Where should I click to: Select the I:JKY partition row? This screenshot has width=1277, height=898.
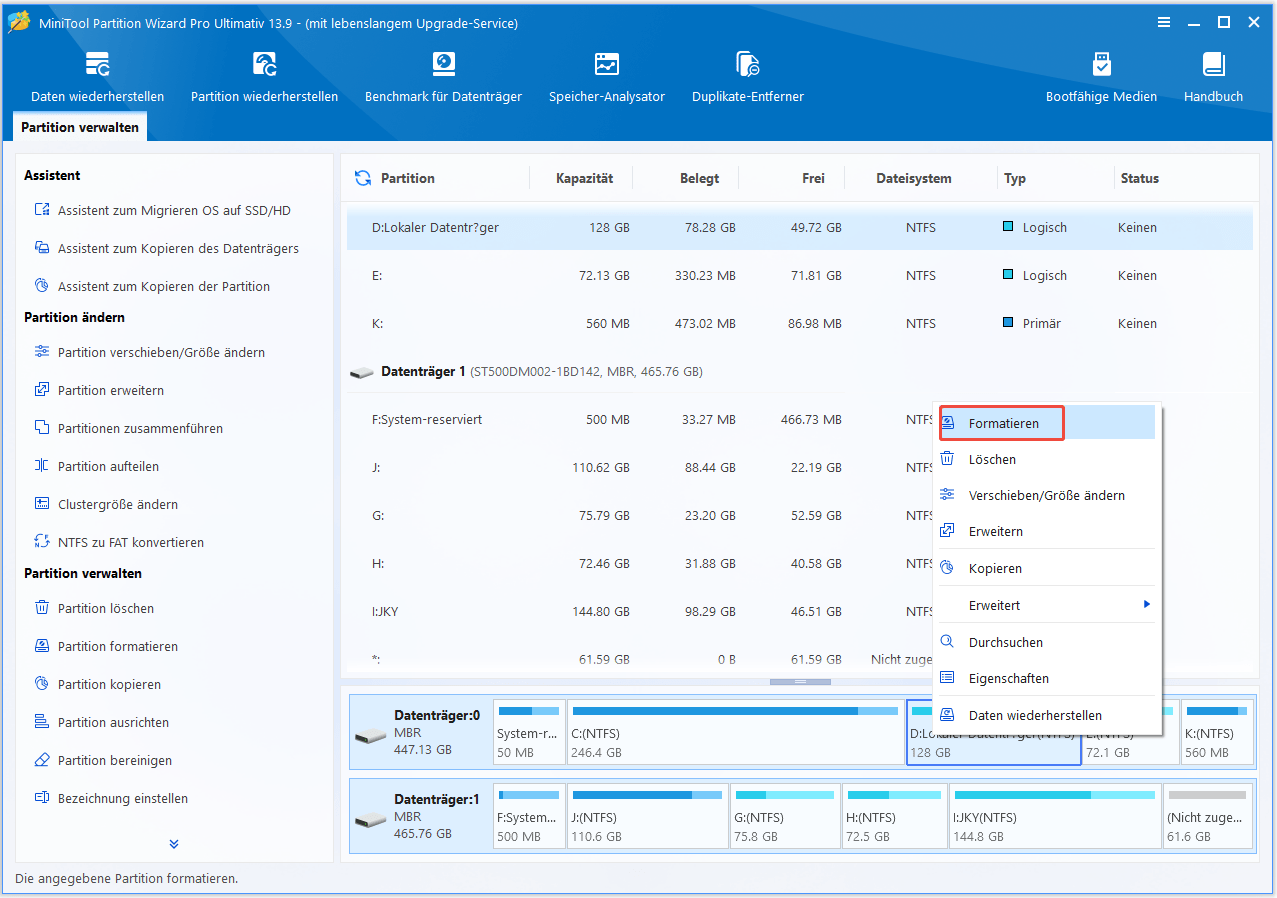(x=640, y=611)
